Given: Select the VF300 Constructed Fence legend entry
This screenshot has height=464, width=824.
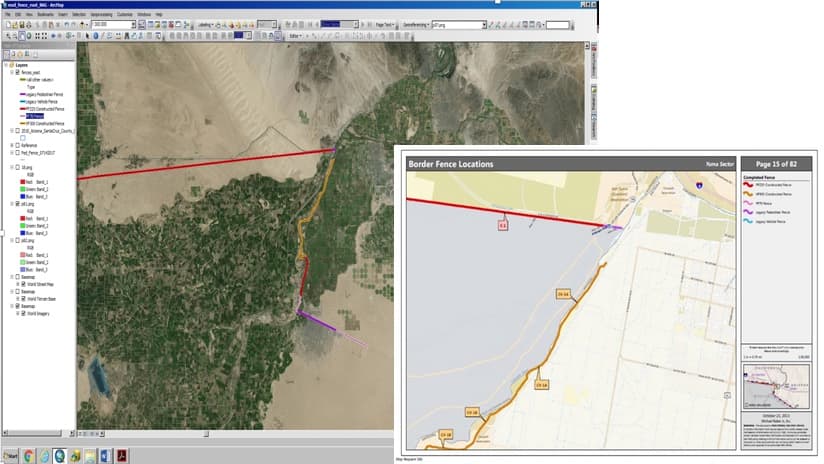Looking at the screenshot, I should click(x=45, y=123).
